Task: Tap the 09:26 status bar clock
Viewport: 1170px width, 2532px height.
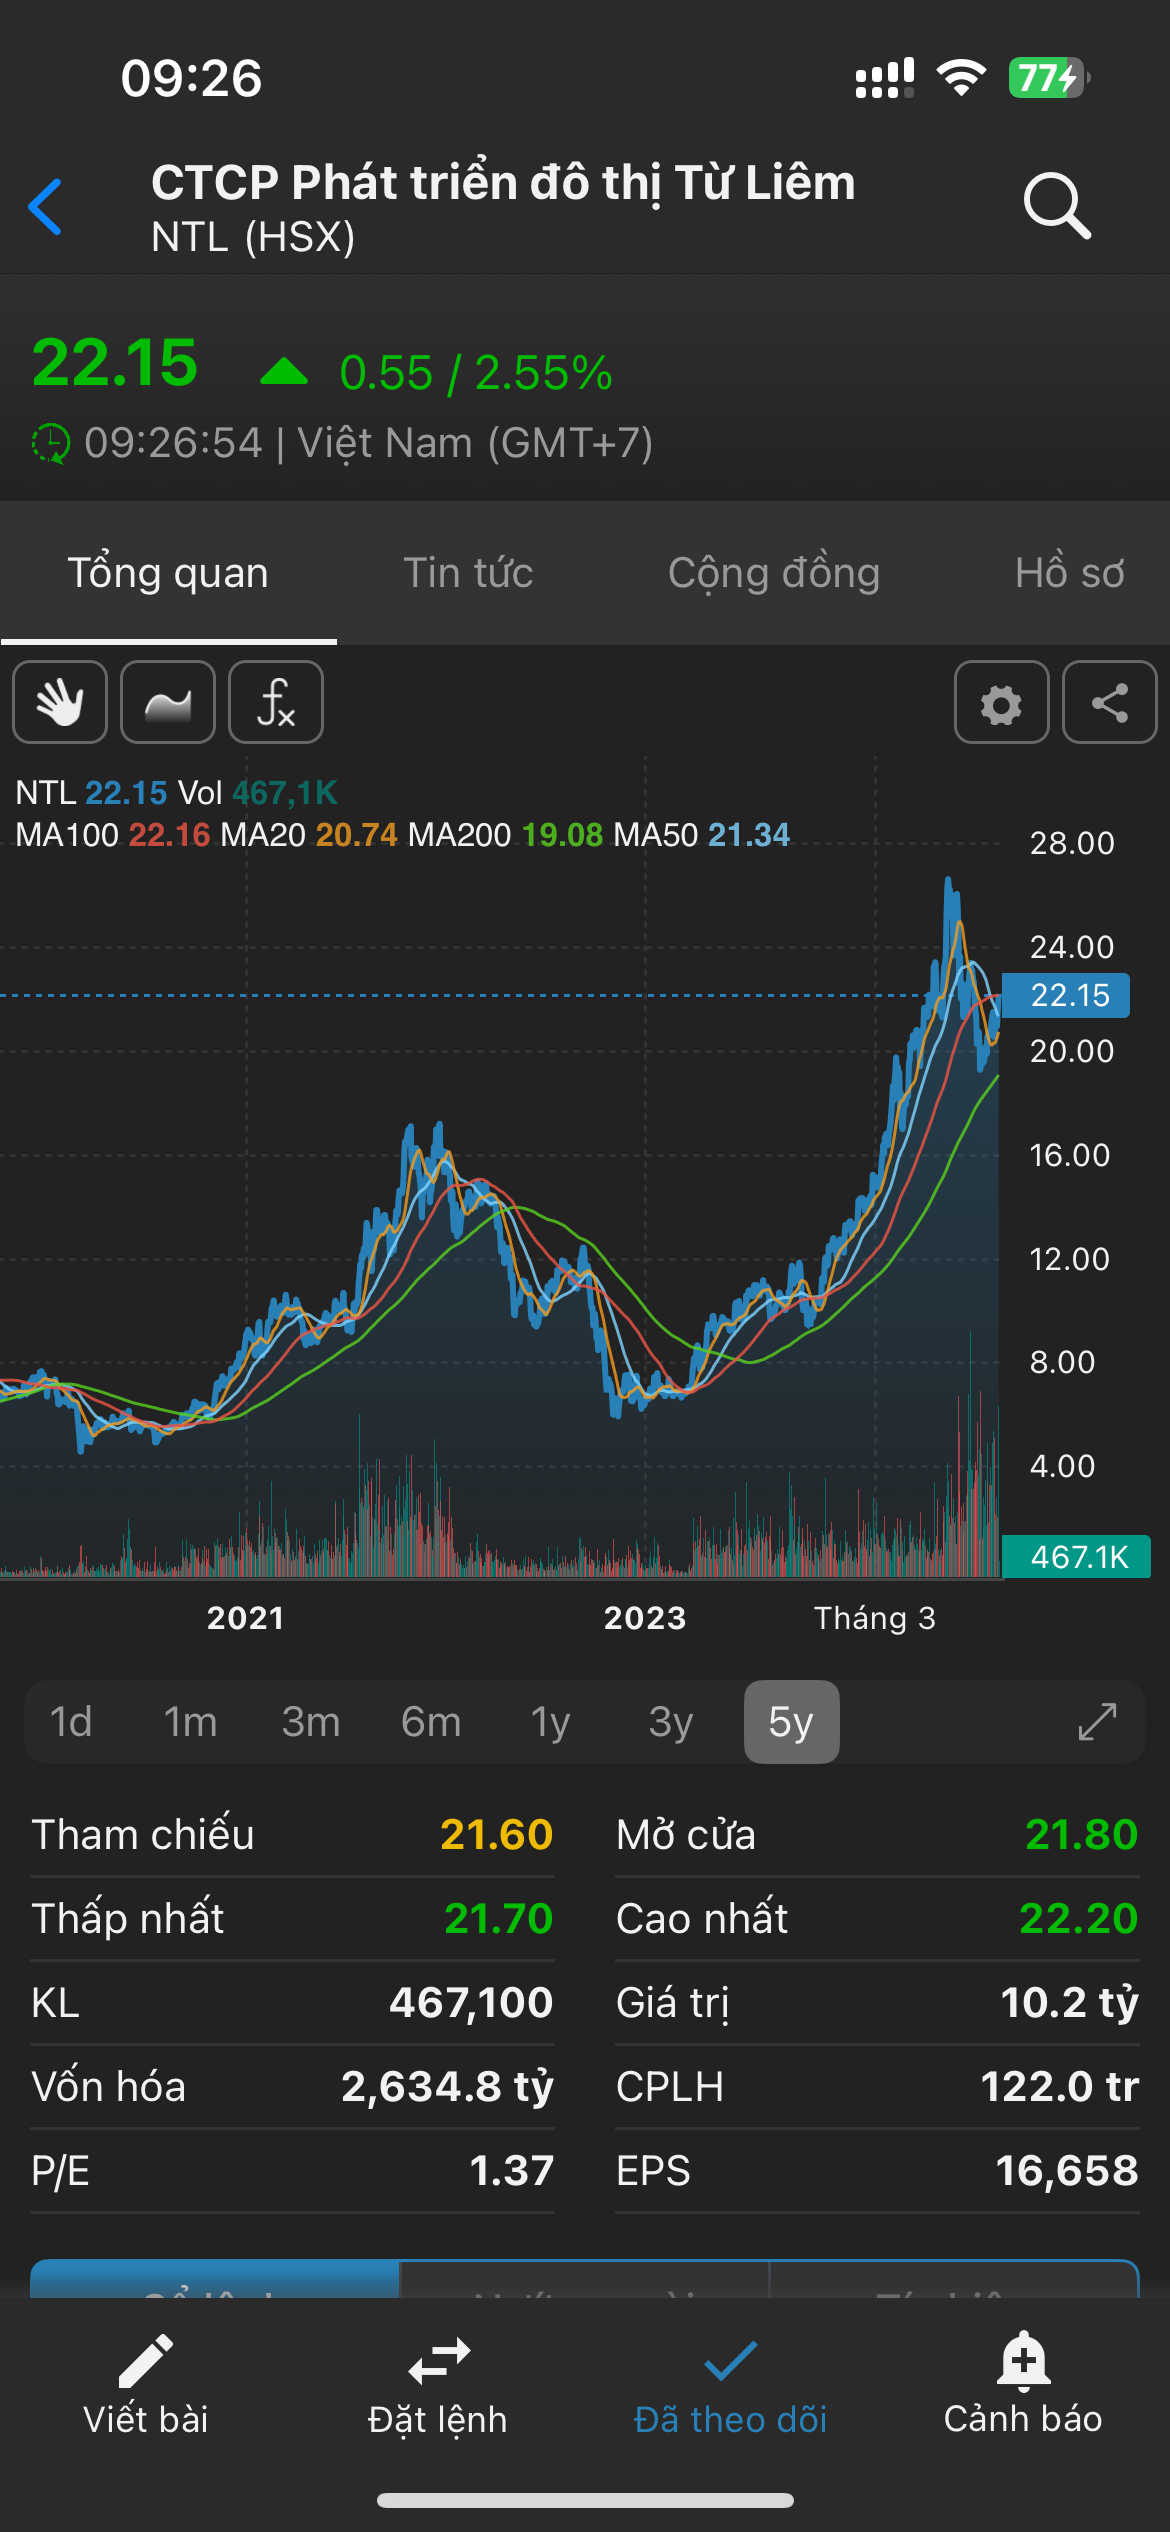Action: [192, 78]
